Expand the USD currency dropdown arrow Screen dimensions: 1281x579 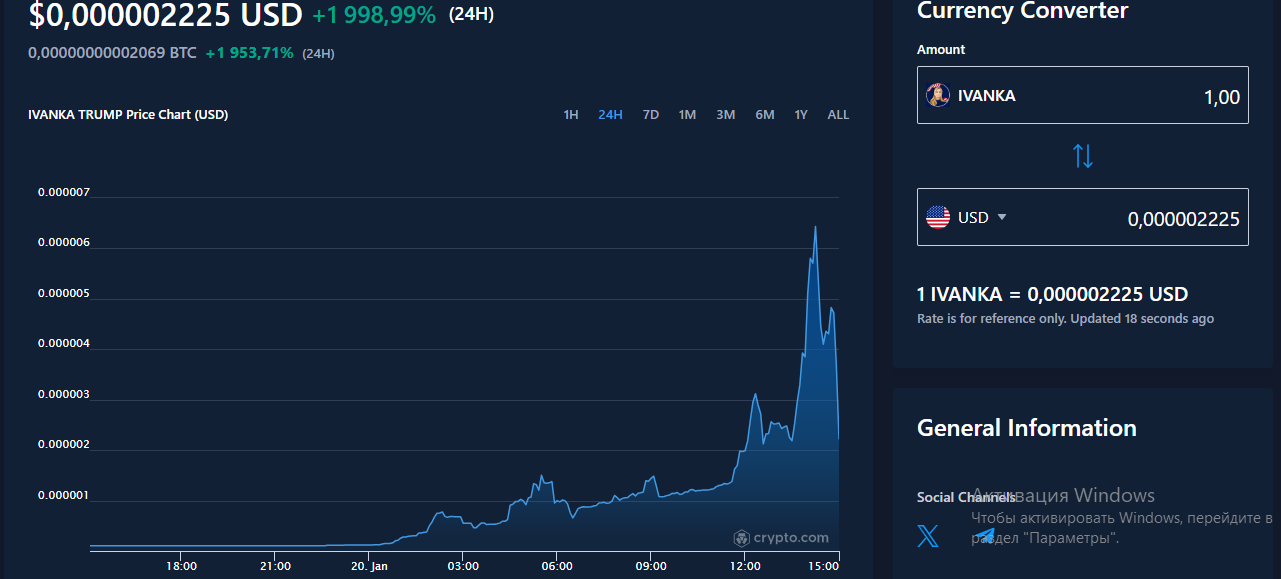click(1002, 217)
